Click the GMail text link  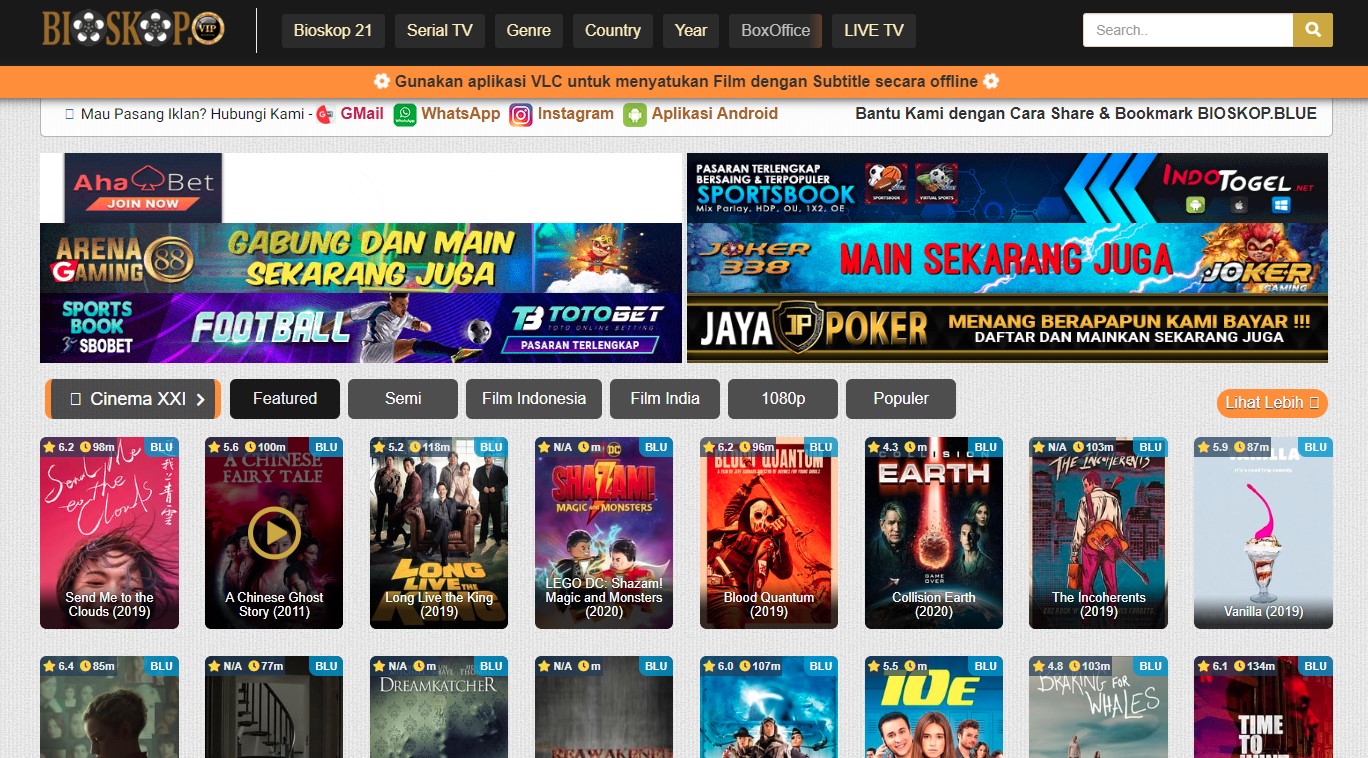pos(362,114)
